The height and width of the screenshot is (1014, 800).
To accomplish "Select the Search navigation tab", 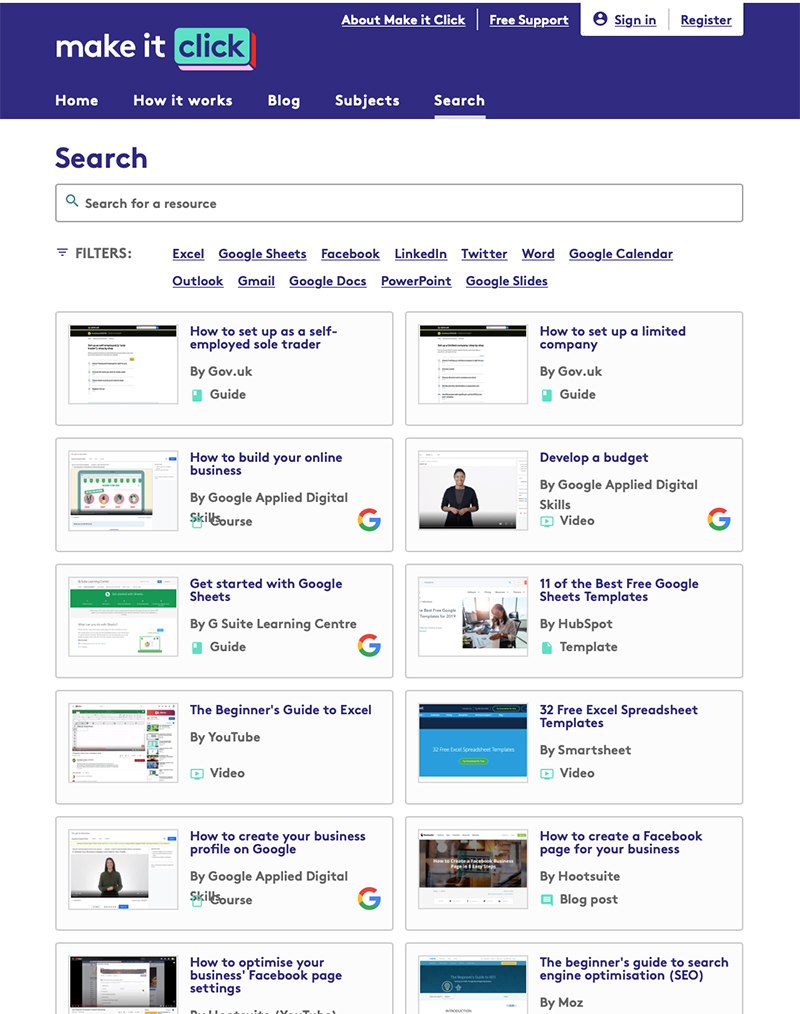I will click(x=459, y=100).
